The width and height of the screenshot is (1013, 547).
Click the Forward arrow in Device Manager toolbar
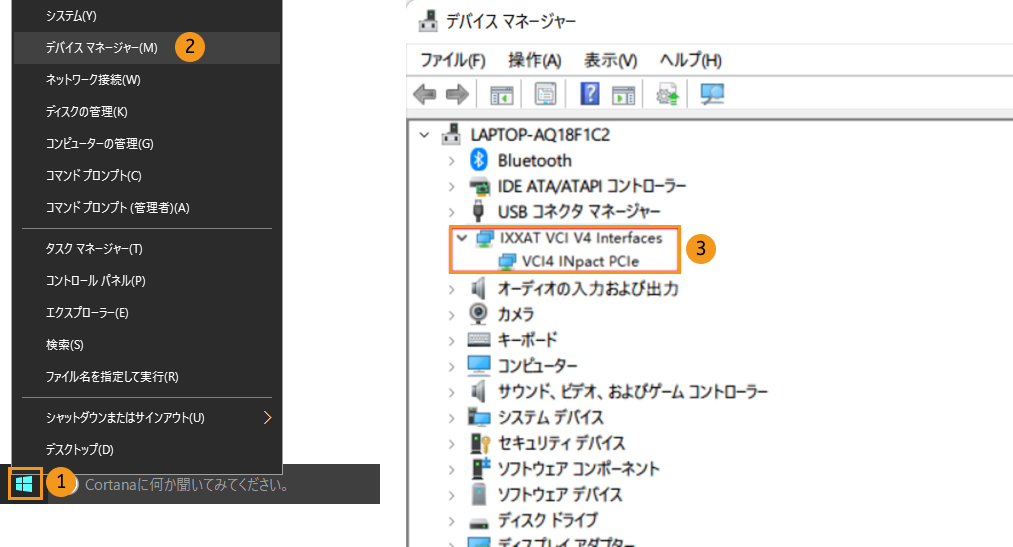coord(457,94)
